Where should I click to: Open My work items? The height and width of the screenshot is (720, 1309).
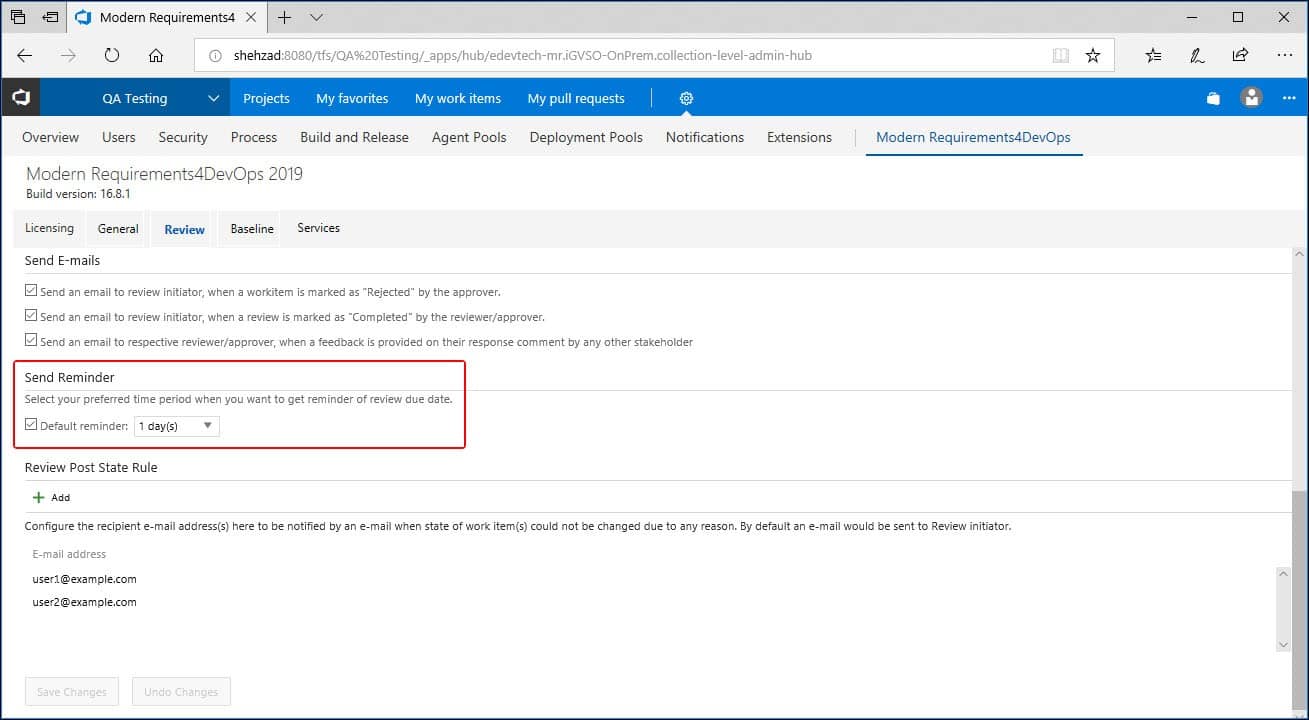click(x=458, y=98)
